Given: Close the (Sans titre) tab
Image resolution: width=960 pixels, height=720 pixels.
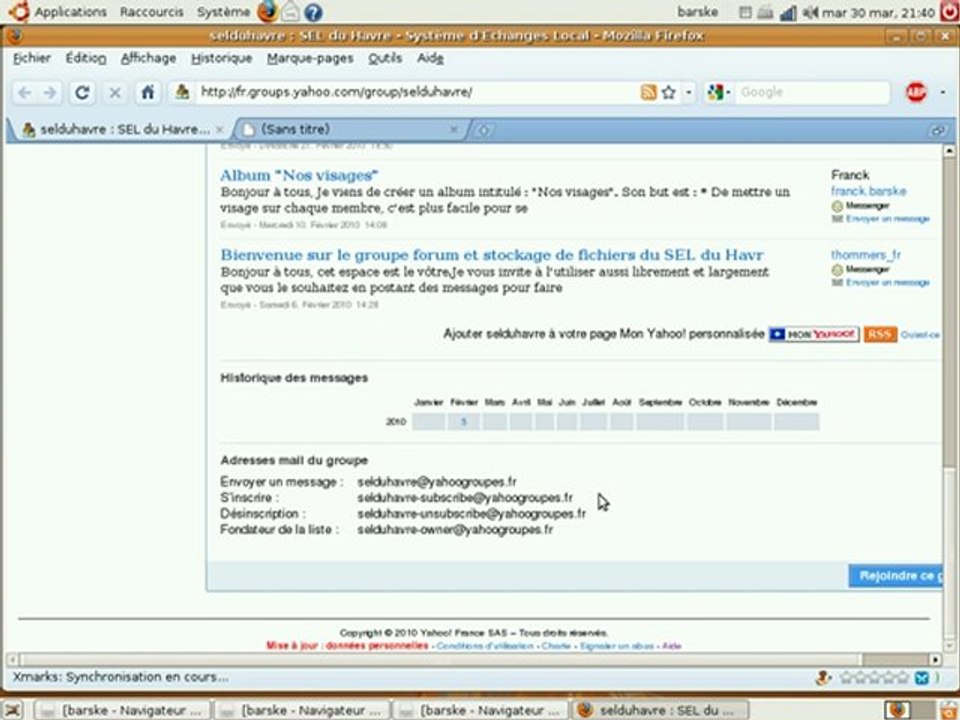Looking at the screenshot, I should 454,129.
